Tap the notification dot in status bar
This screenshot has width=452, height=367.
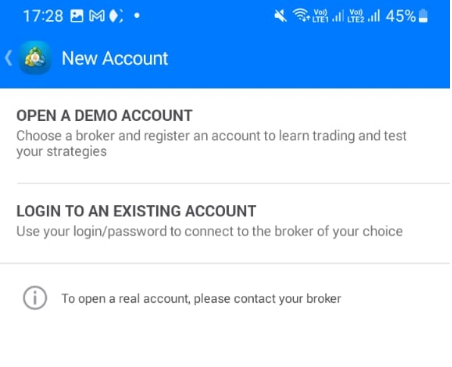click(x=137, y=15)
